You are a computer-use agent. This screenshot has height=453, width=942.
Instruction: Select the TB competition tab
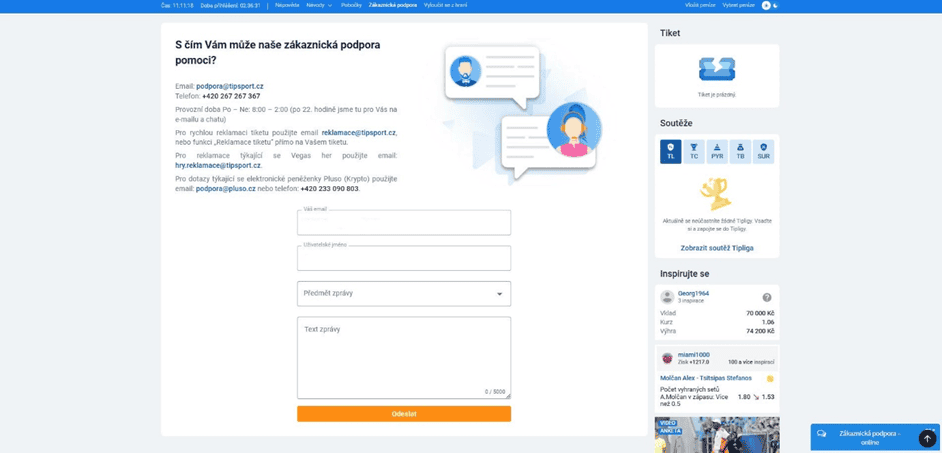(740, 152)
